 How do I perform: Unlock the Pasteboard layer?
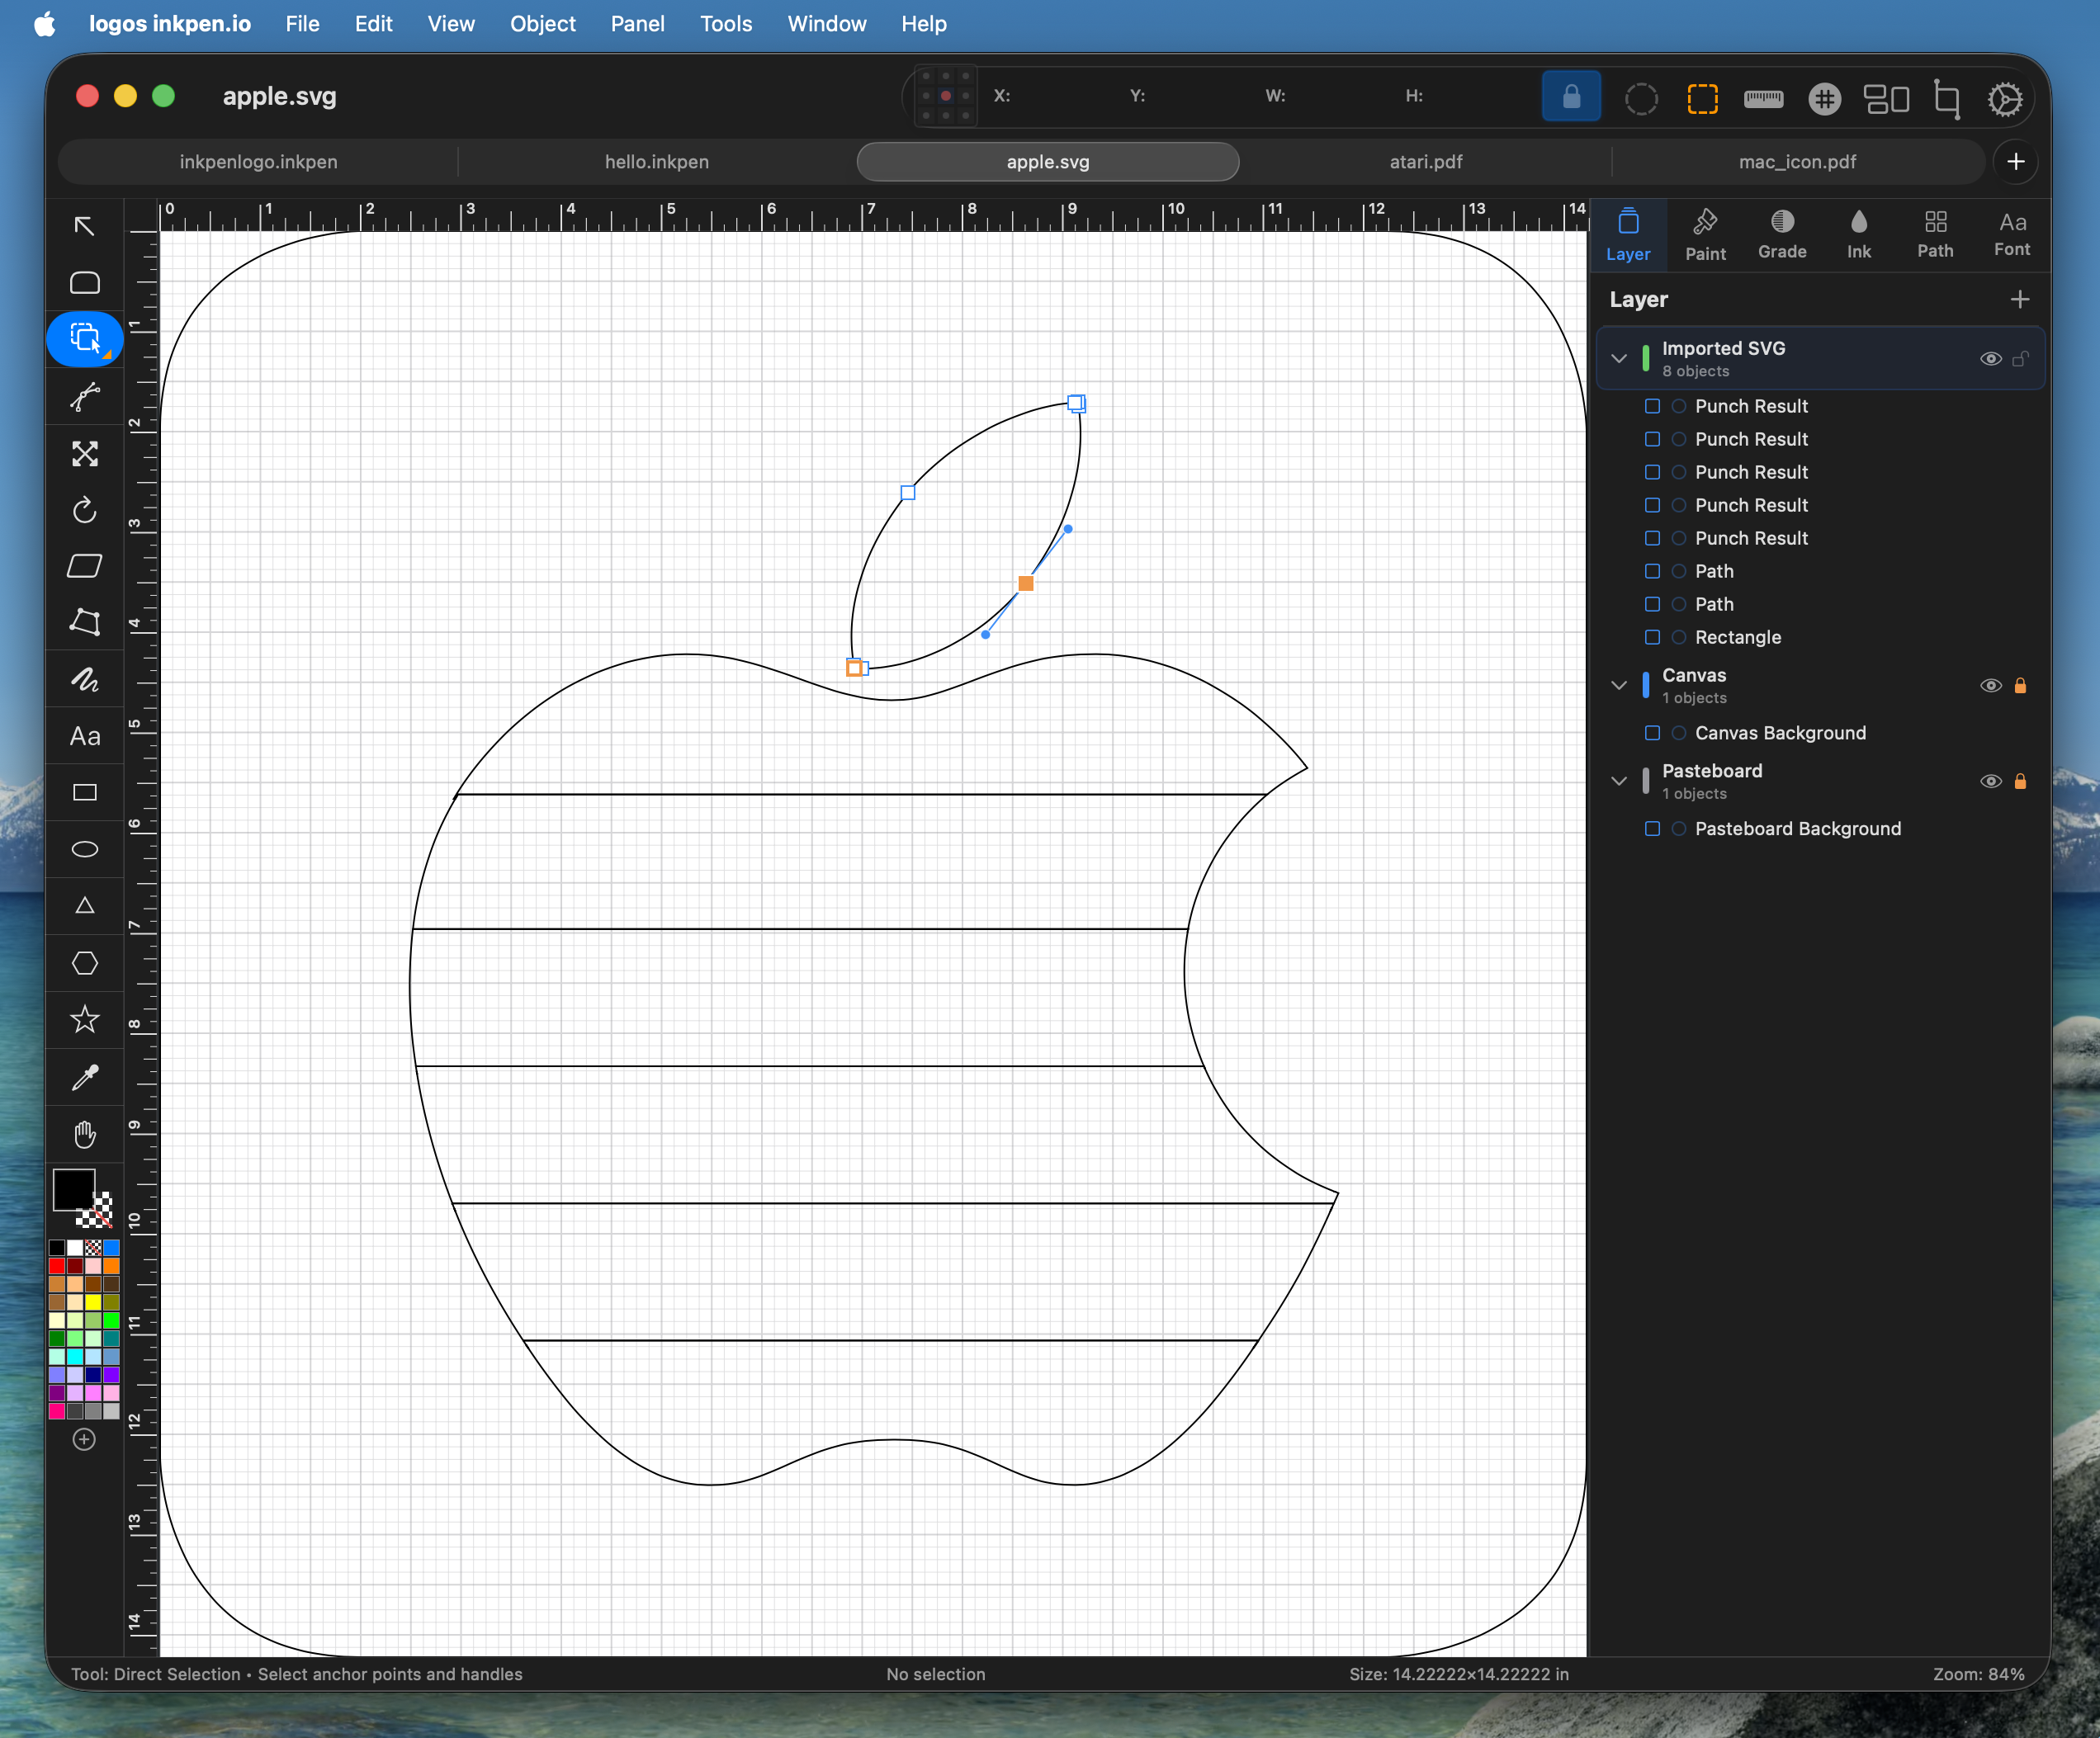pyautogui.click(x=2020, y=782)
